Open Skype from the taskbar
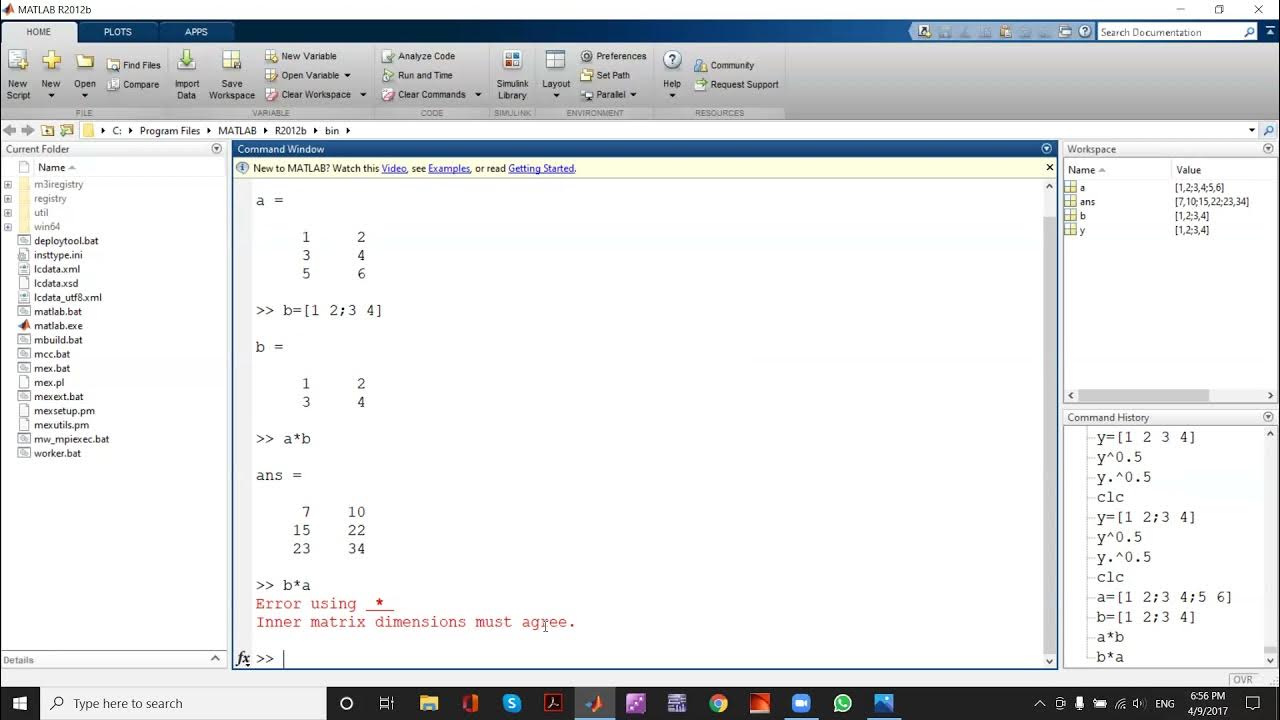 coord(512,703)
